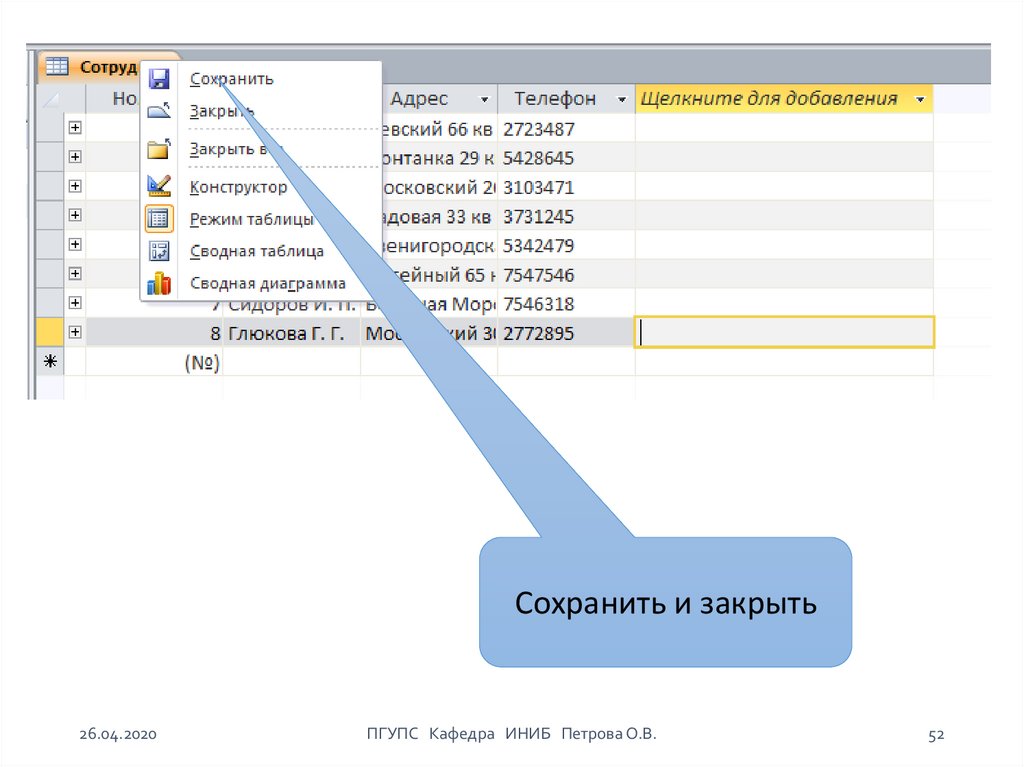The height and width of the screenshot is (767, 1024).
Task: Click the table icon on the Сотруд tab
Action: coord(57,67)
